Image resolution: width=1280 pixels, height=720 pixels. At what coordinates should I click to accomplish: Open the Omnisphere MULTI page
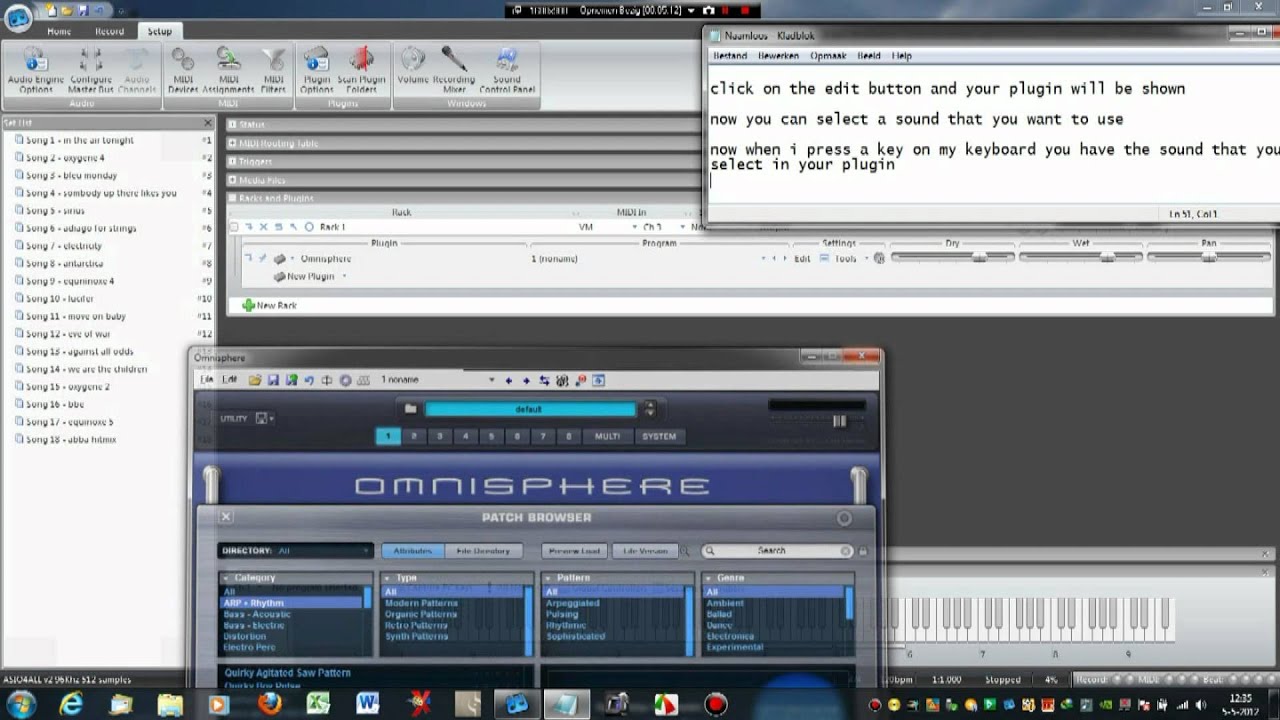click(608, 436)
